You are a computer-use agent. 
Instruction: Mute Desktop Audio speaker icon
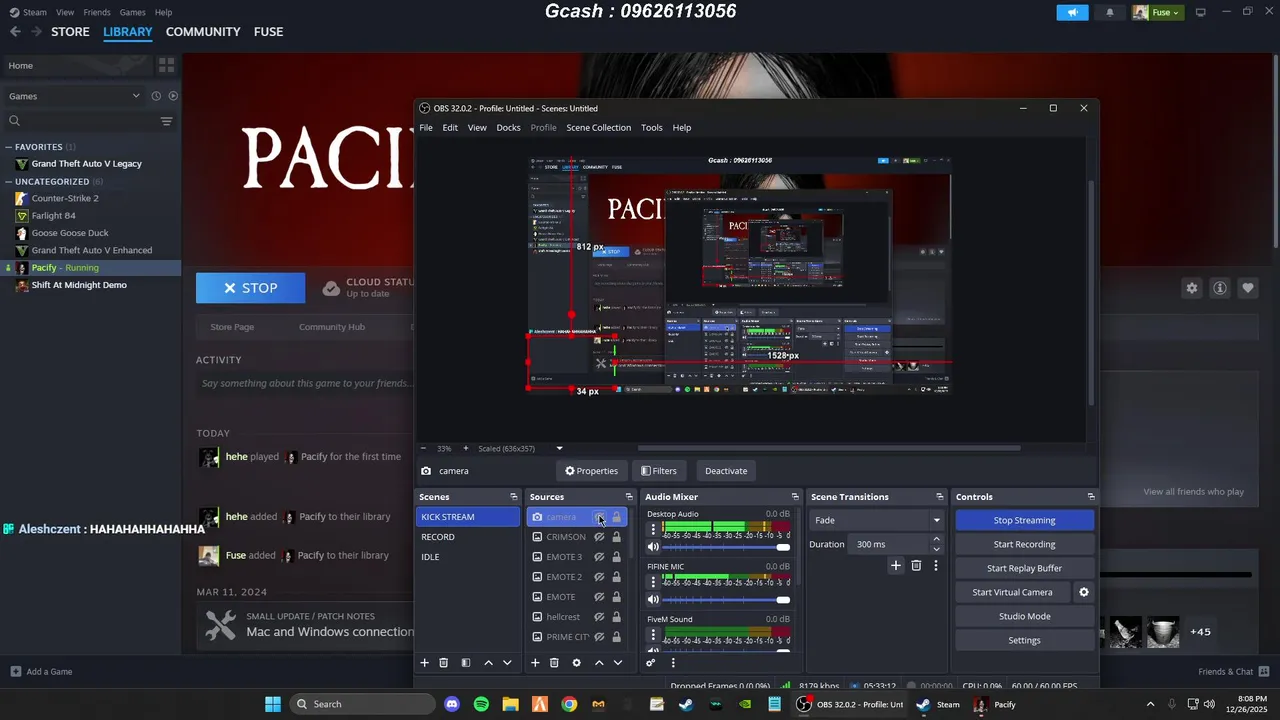[653, 547]
